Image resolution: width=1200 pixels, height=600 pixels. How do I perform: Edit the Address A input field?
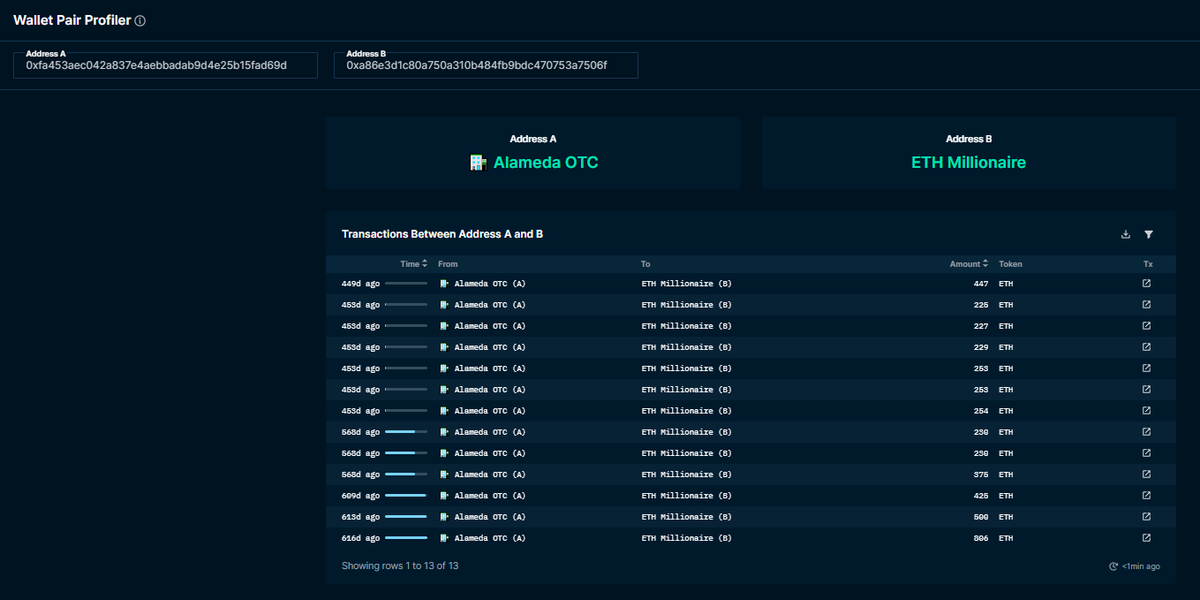[165, 65]
